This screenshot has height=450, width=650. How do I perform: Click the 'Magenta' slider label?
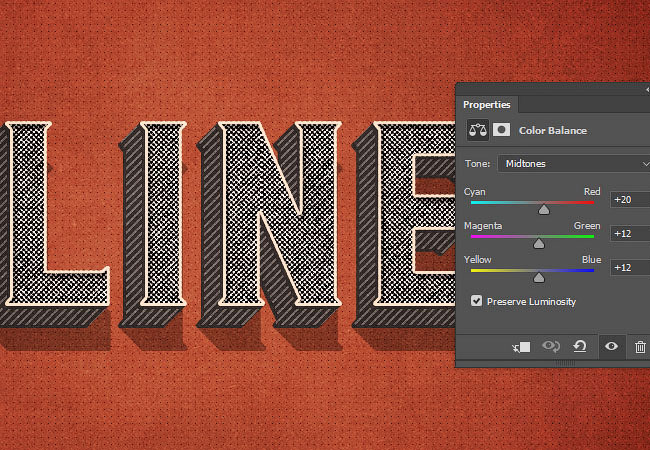click(483, 226)
